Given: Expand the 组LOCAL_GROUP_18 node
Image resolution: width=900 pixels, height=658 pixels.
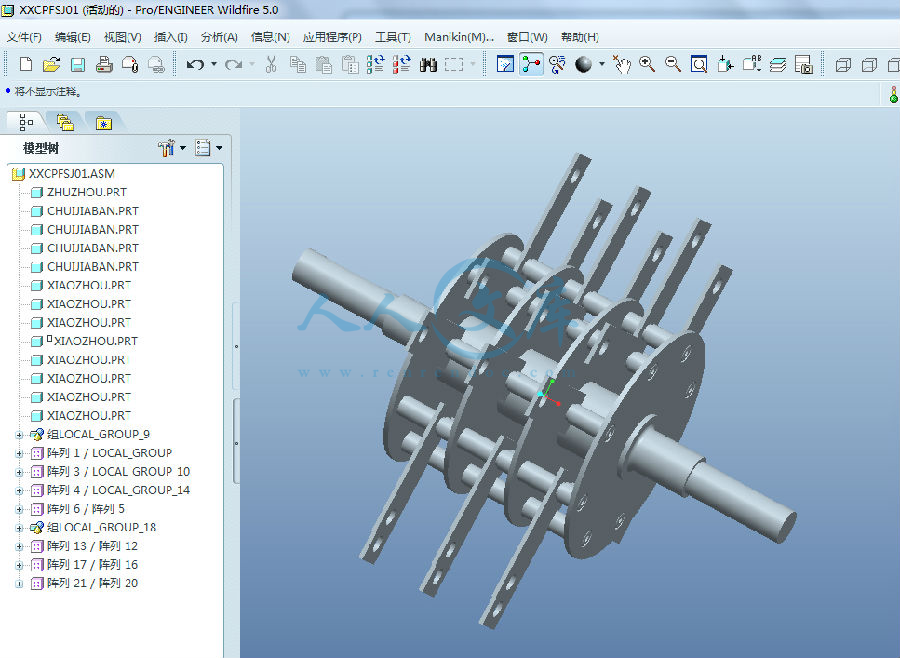Looking at the screenshot, I should tap(19, 528).
